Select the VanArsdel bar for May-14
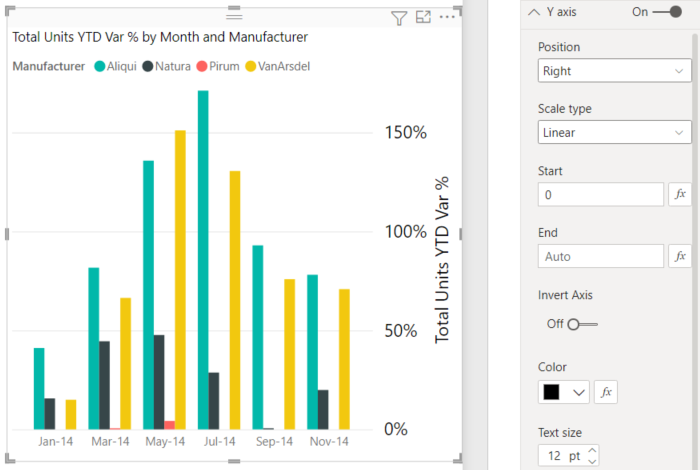 coord(180,280)
